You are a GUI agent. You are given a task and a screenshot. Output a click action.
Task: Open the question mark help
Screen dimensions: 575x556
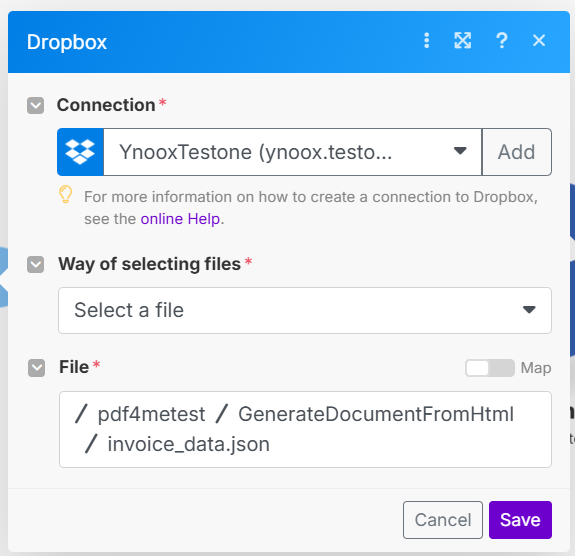tap(502, 40)
